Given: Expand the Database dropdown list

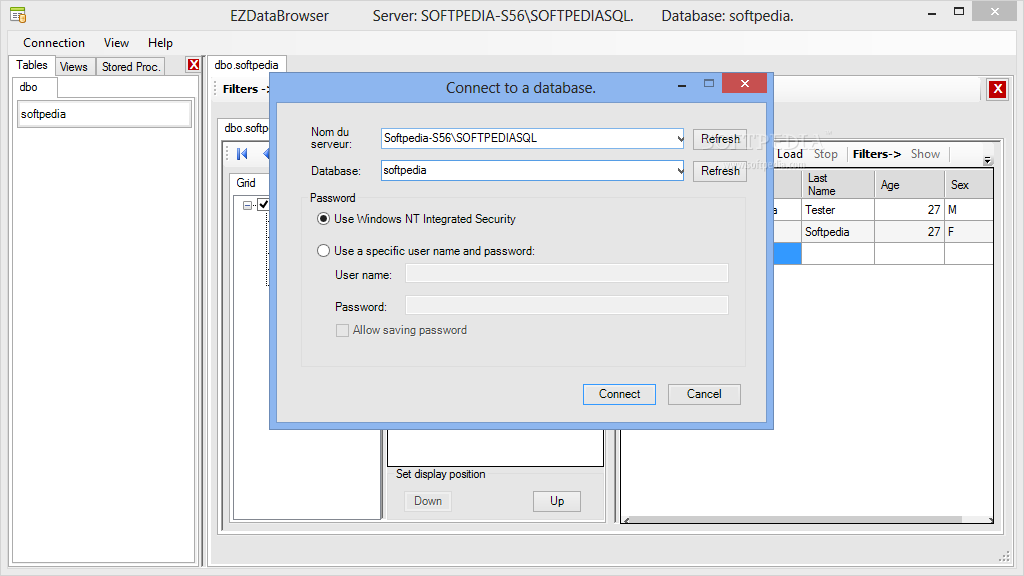Looking at the screenshot, I should [x=680, y=170].
